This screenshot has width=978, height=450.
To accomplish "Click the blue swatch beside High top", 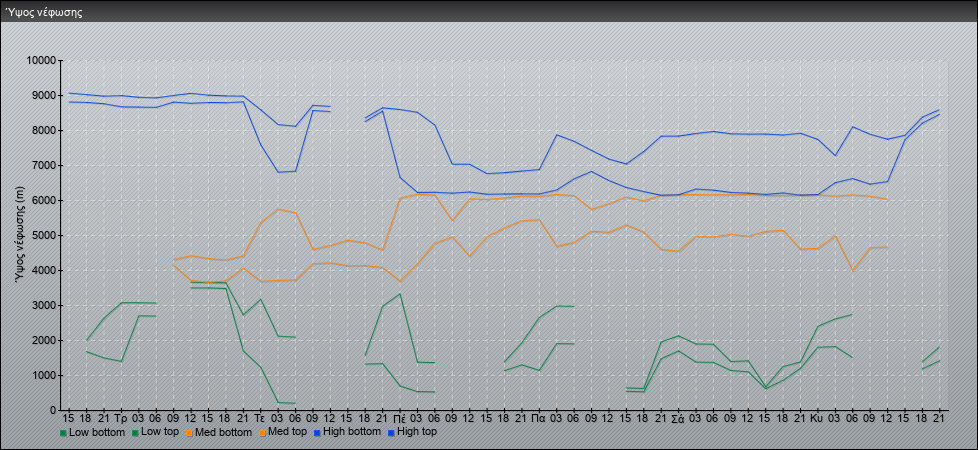I will tap(390, 433).
